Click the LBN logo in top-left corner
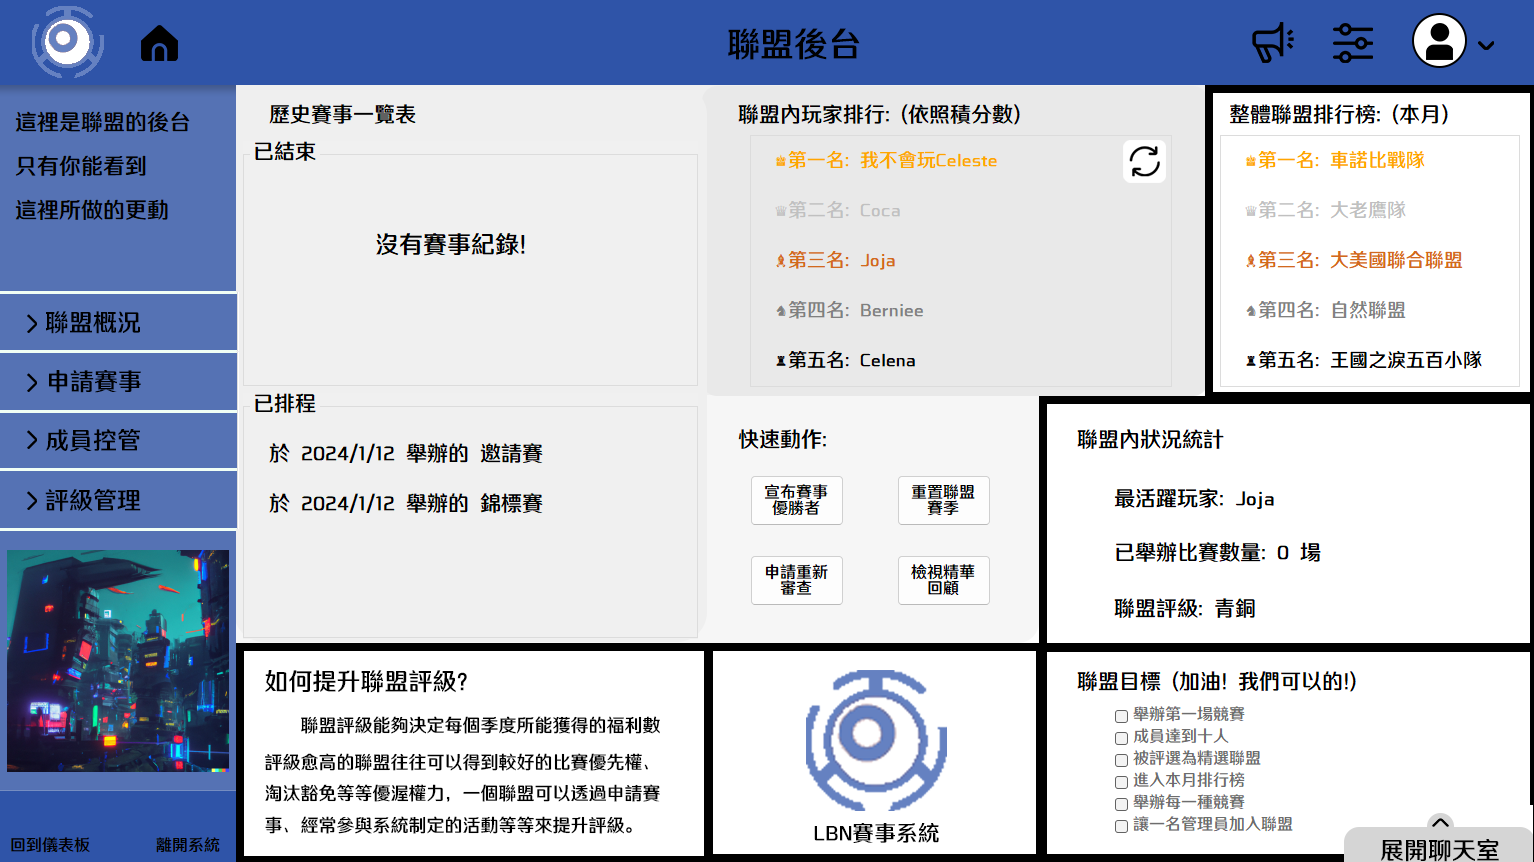This screenshot has width=1534, height=862. point(67,42)
